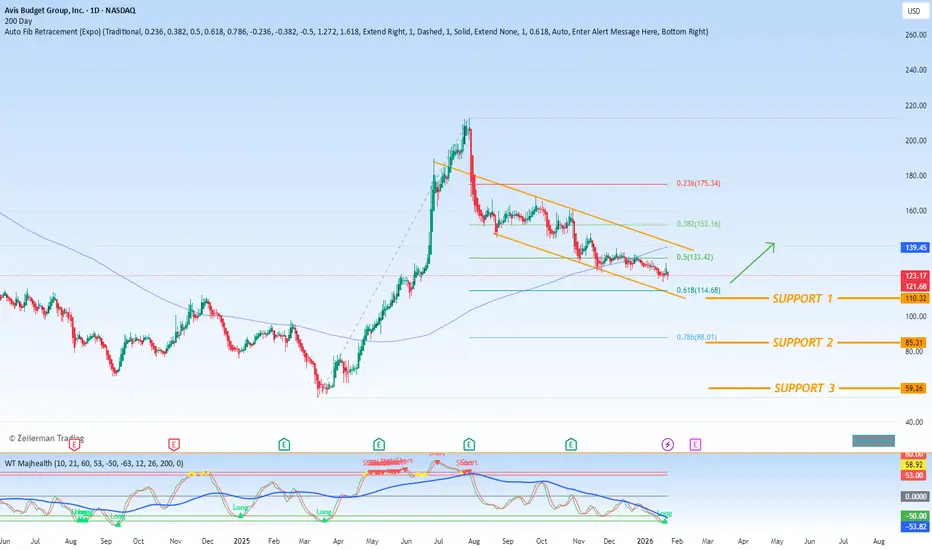Click the red 123.17 price tag
Image resolution: width=932 pixels, height=550 pixels.
915,276
